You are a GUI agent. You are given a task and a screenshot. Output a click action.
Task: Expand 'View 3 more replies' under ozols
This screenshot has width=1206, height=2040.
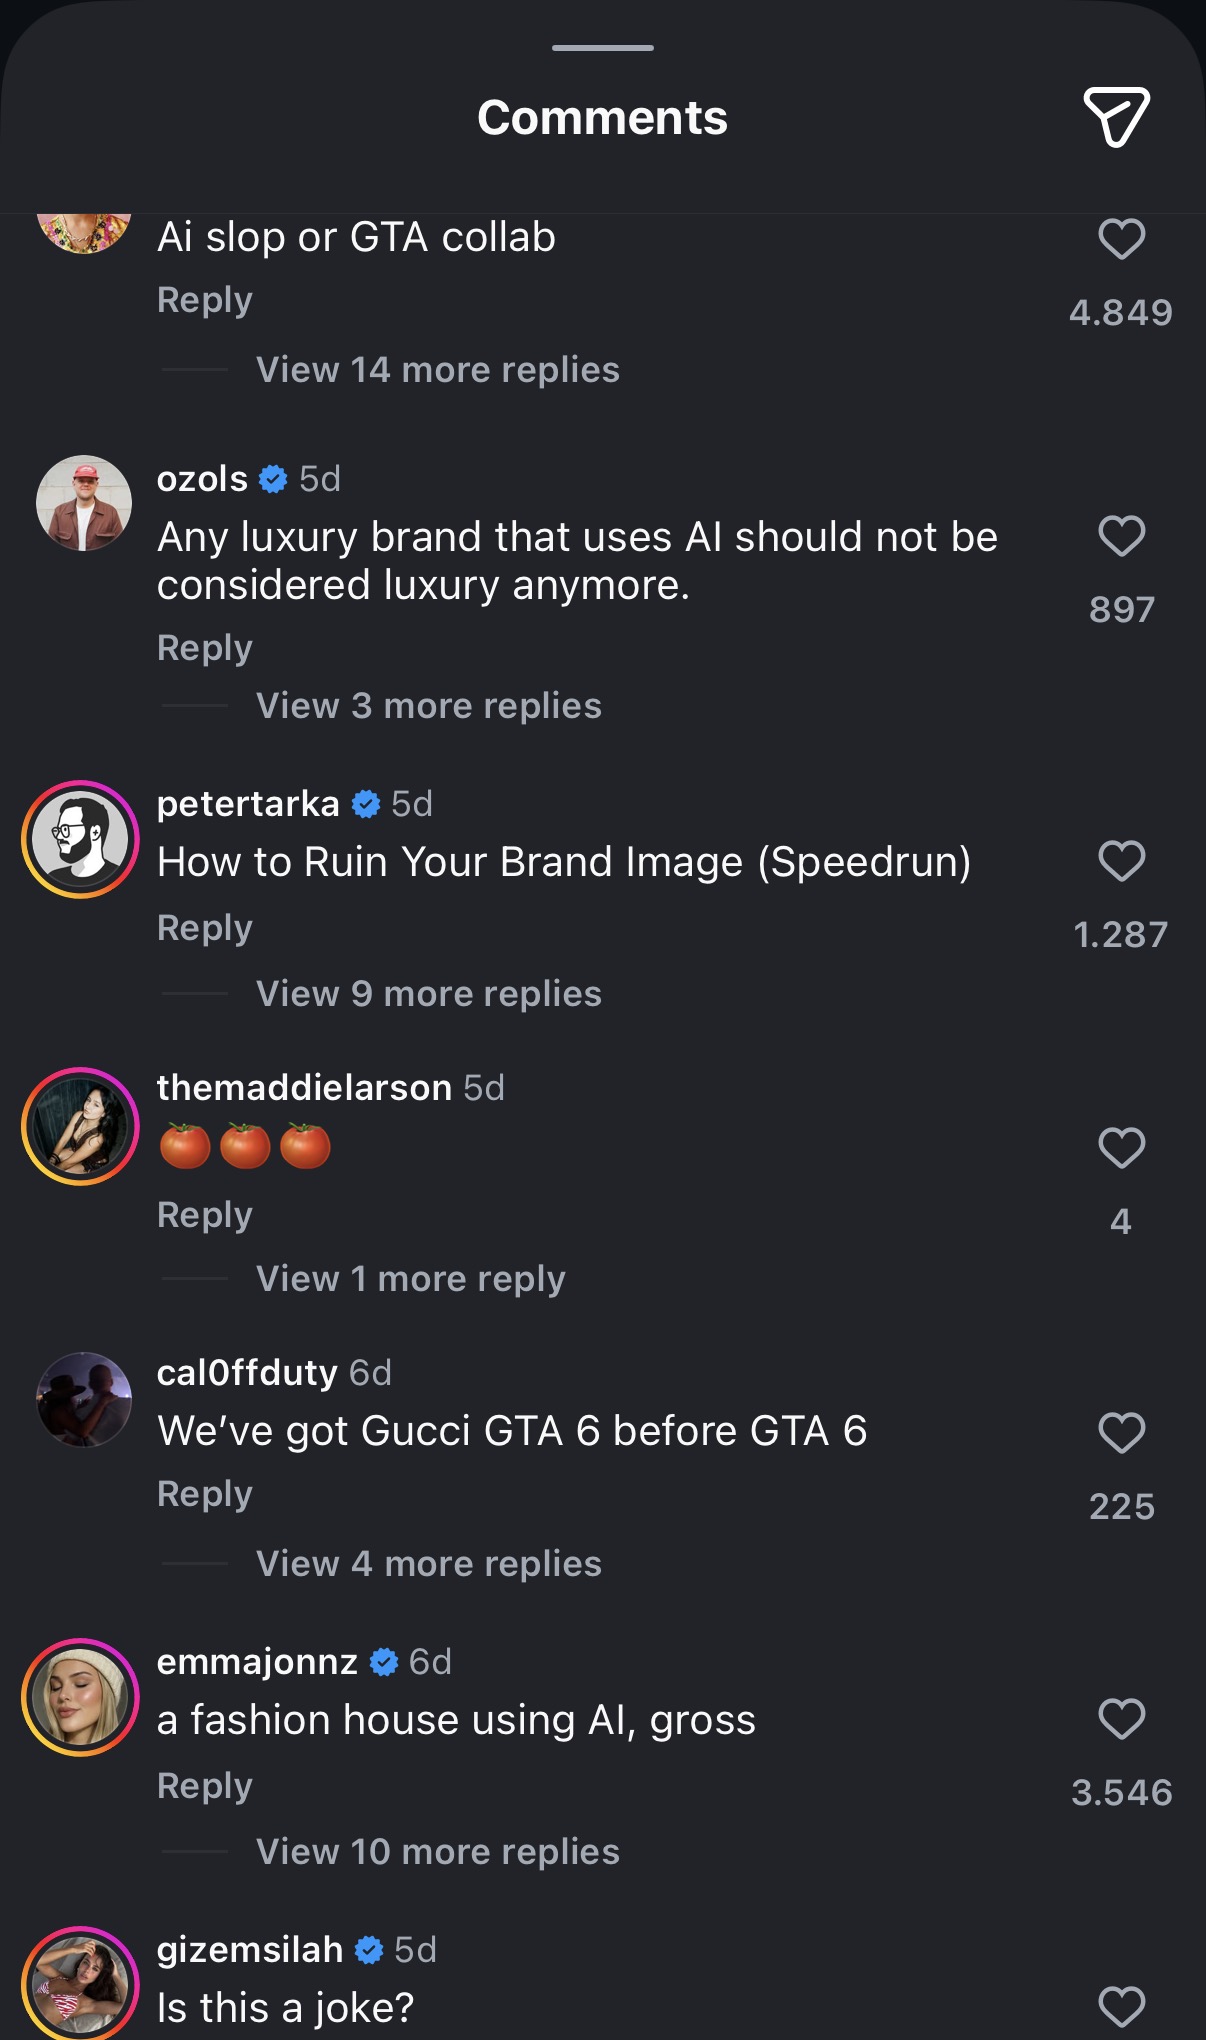pos(428,706)
